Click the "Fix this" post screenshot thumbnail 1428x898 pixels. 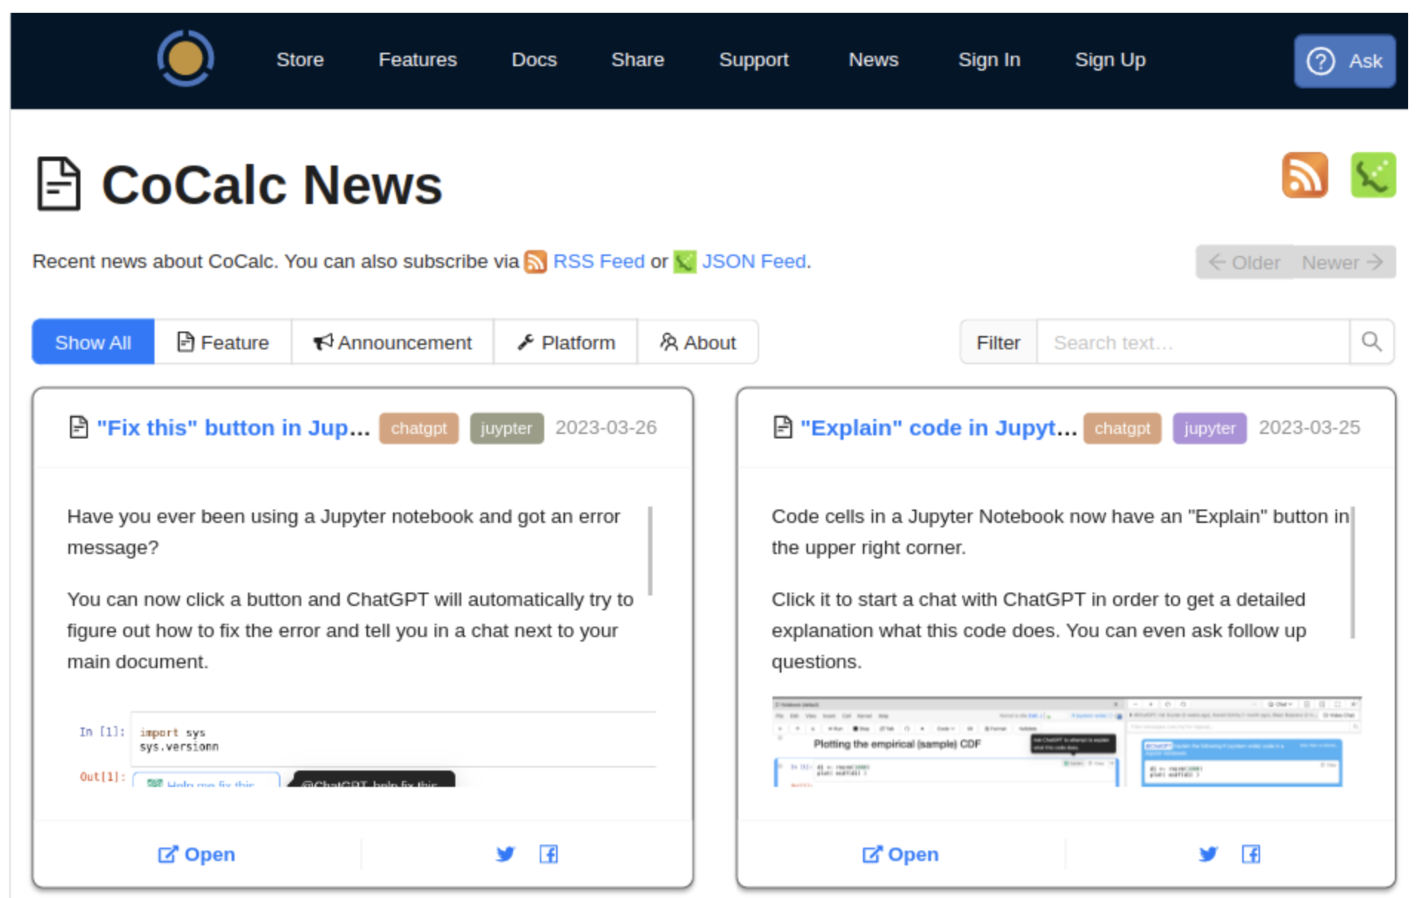(366, 749)
